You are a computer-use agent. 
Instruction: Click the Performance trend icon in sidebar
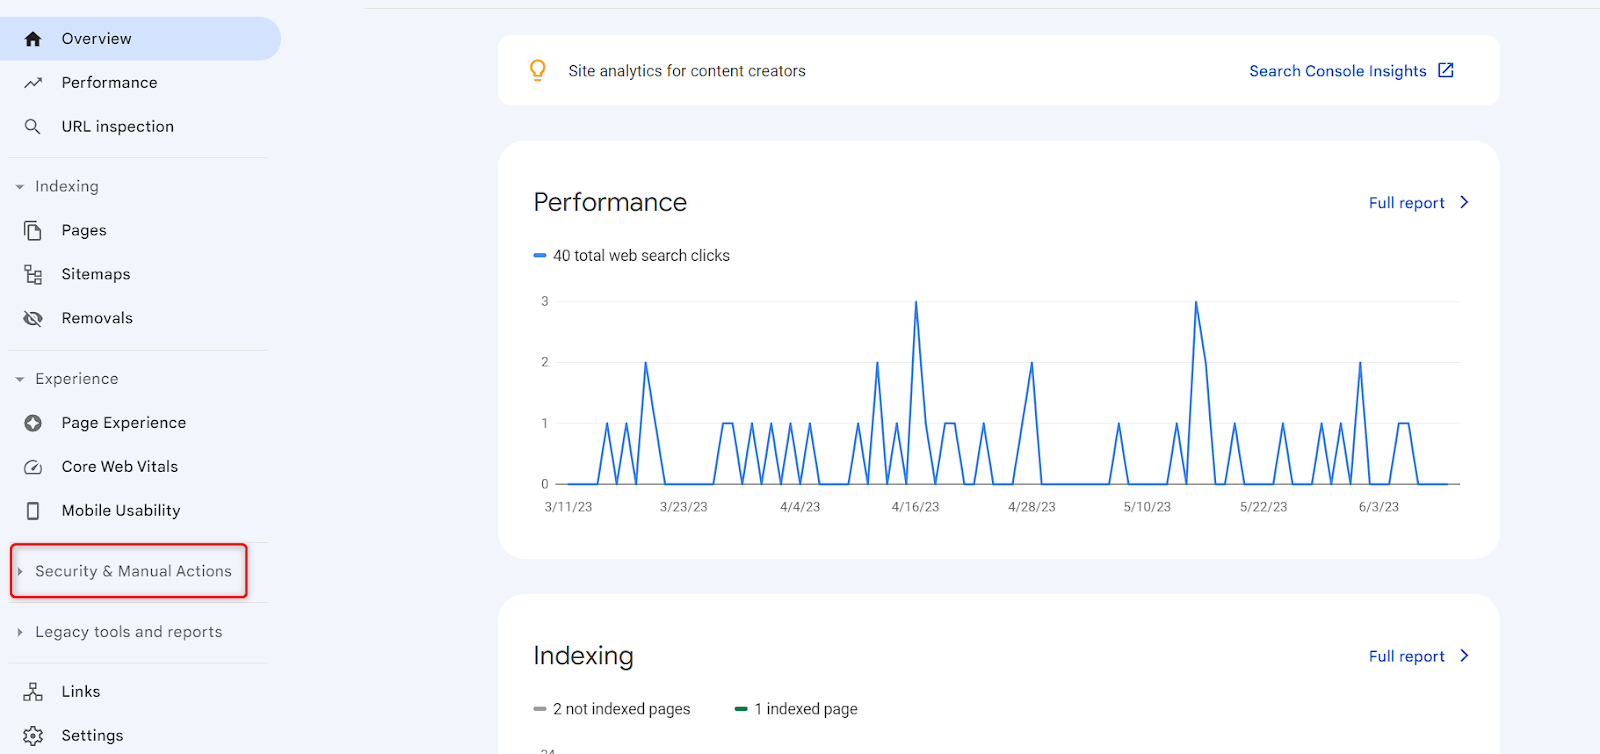pyautogui.click(x=33, y=83)
